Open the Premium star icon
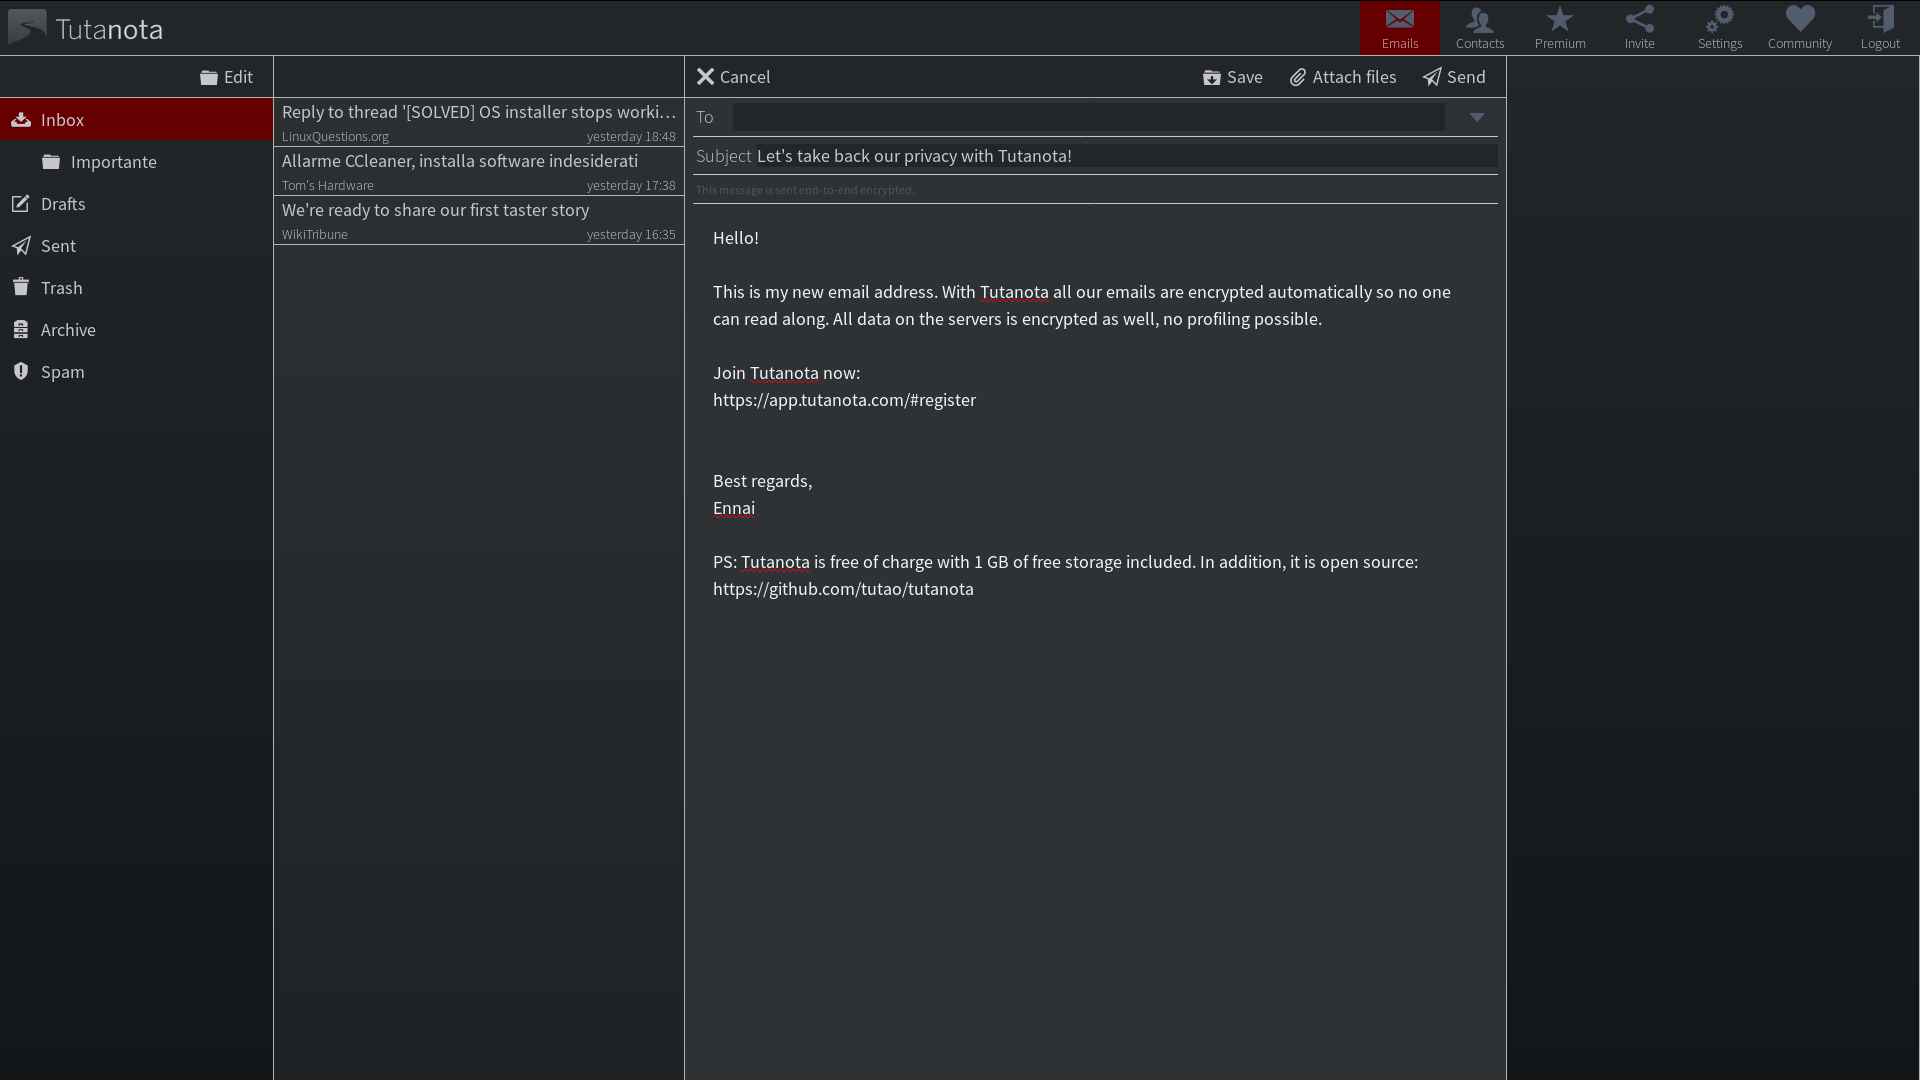 tap(1559, 28)
